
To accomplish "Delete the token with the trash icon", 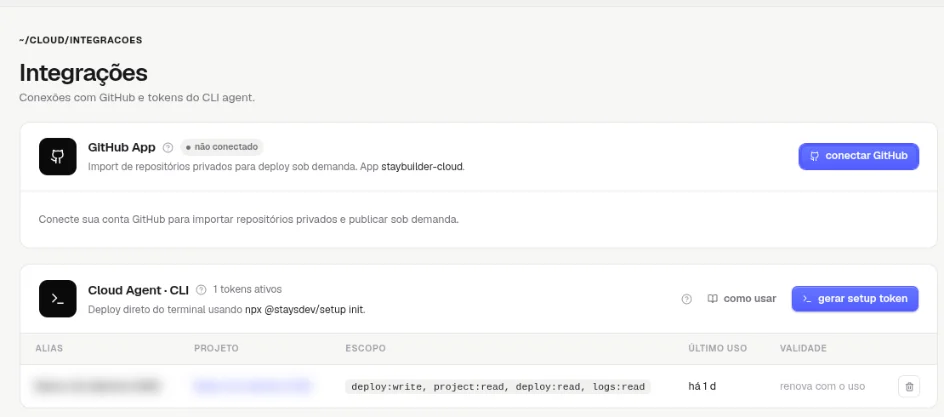I will tap(909, 386).
